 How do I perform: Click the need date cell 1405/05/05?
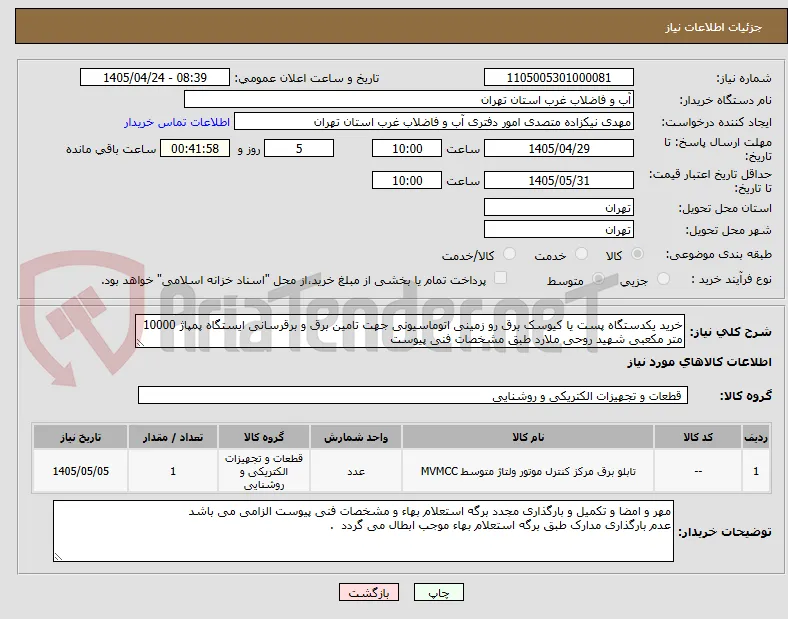(80, 471)
